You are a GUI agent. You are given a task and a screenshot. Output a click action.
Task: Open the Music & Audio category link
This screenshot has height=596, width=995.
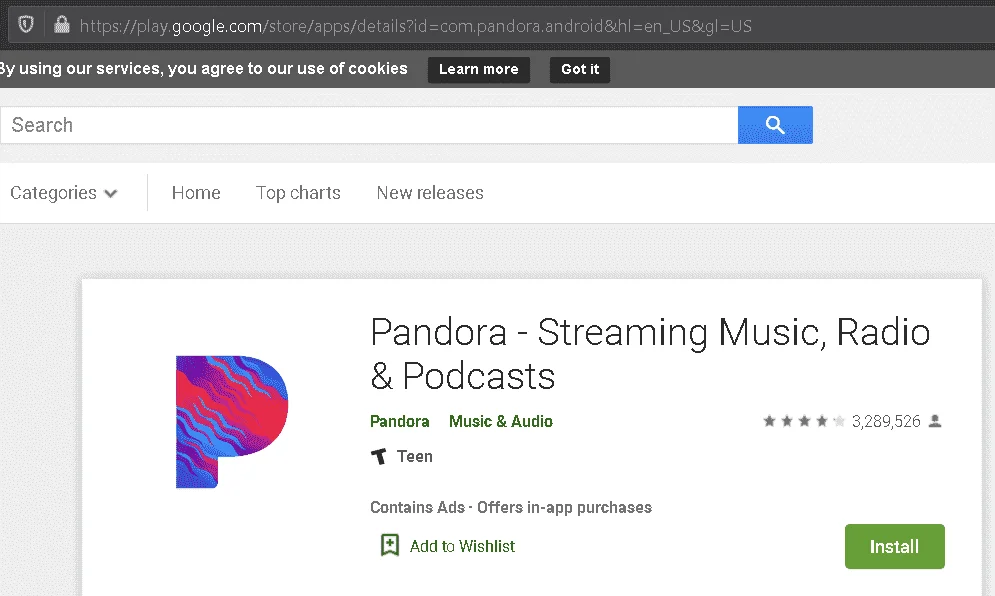(501, 421)
